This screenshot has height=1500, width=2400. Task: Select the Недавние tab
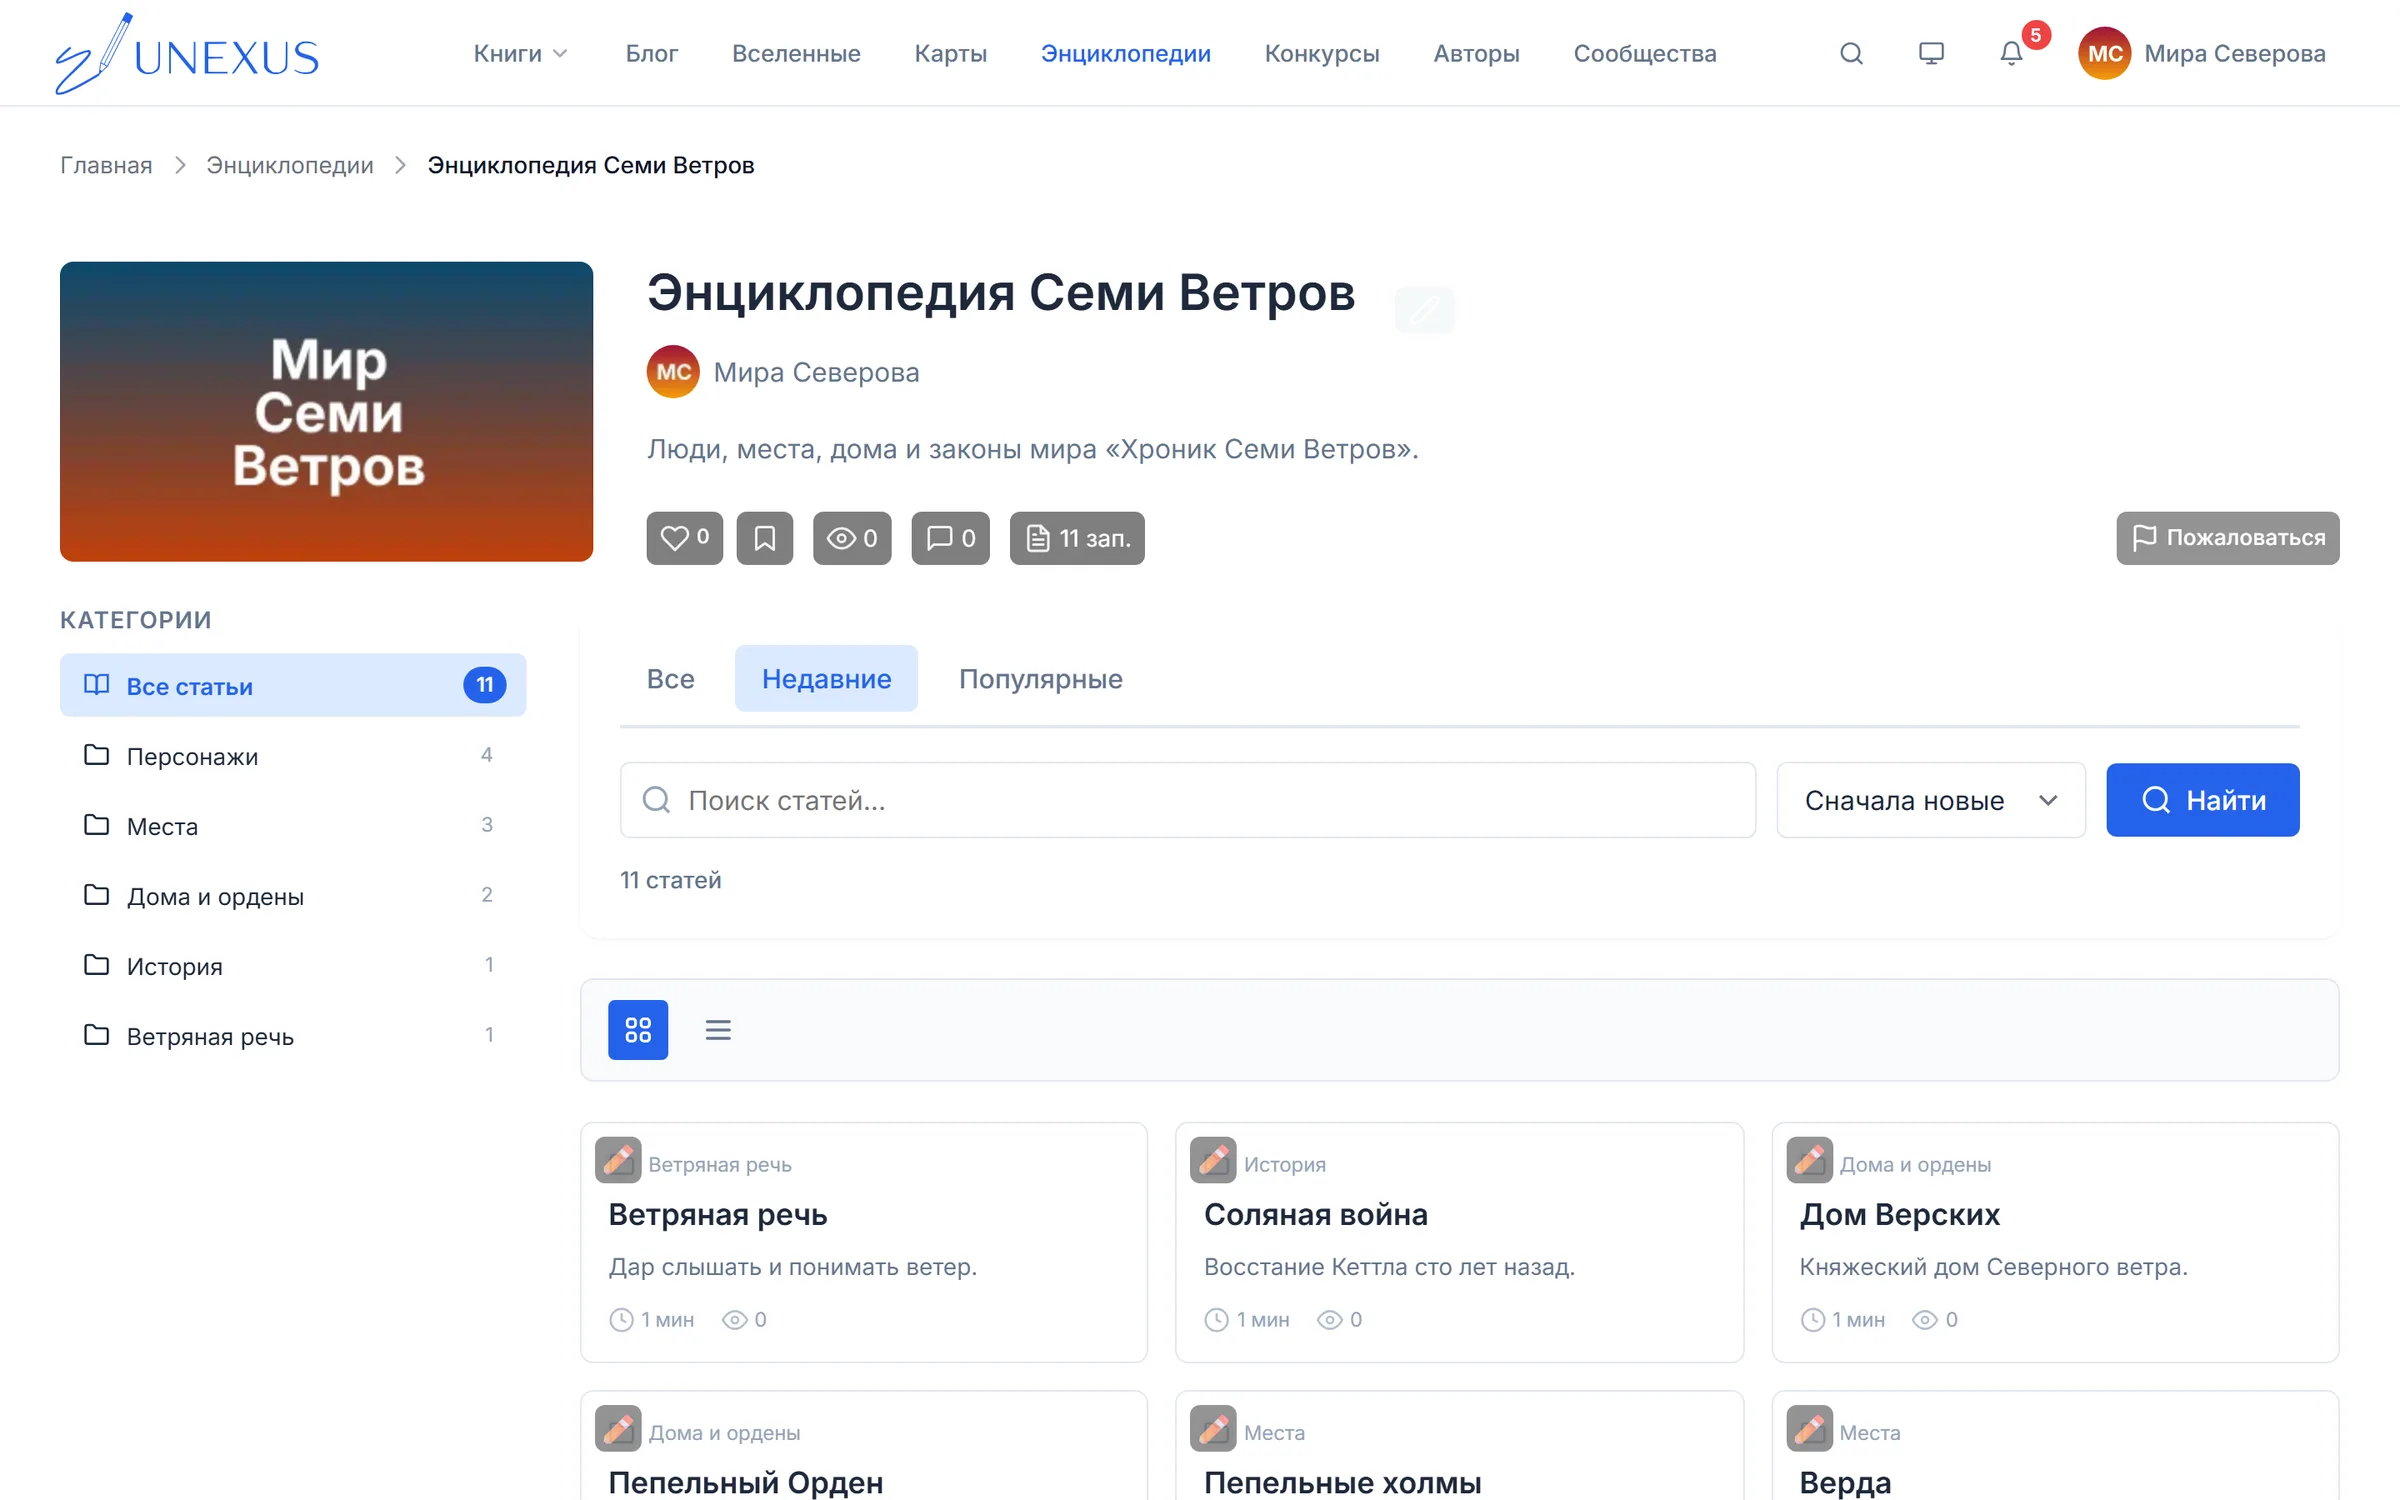click(826, 679)
